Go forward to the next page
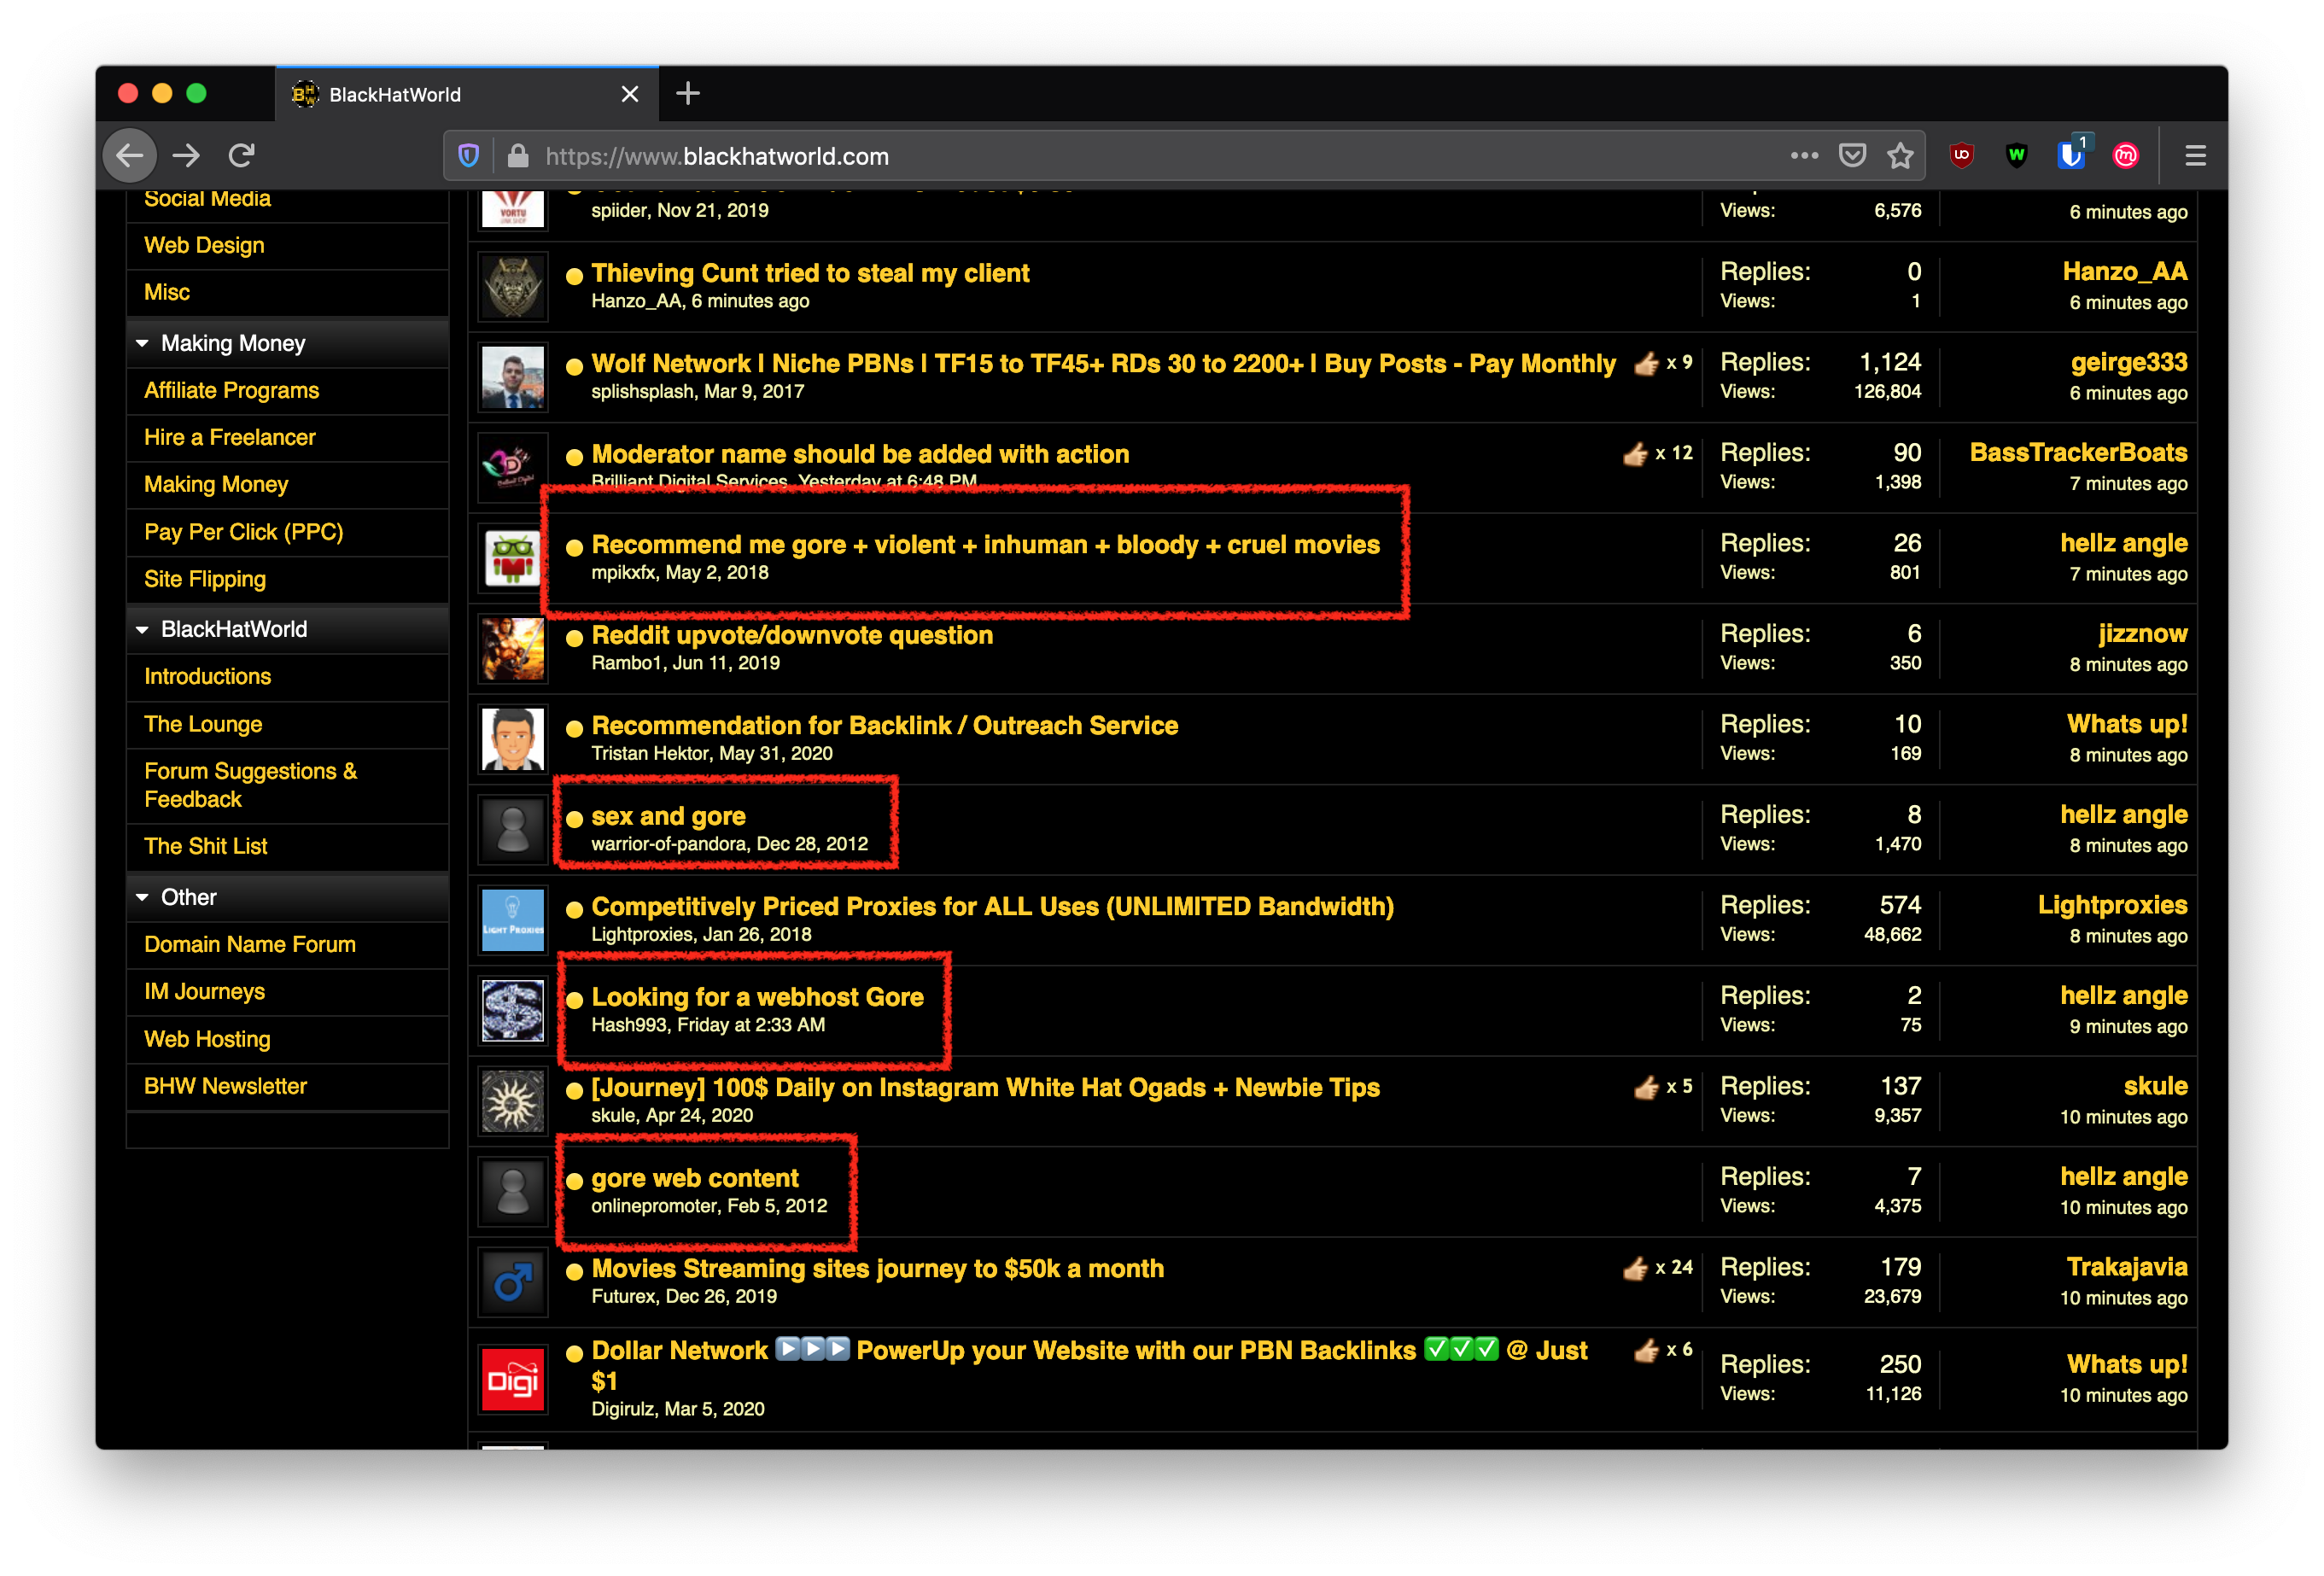Image resolution: width=2324 pixels, height=1576 pixels. click(186, 155)
